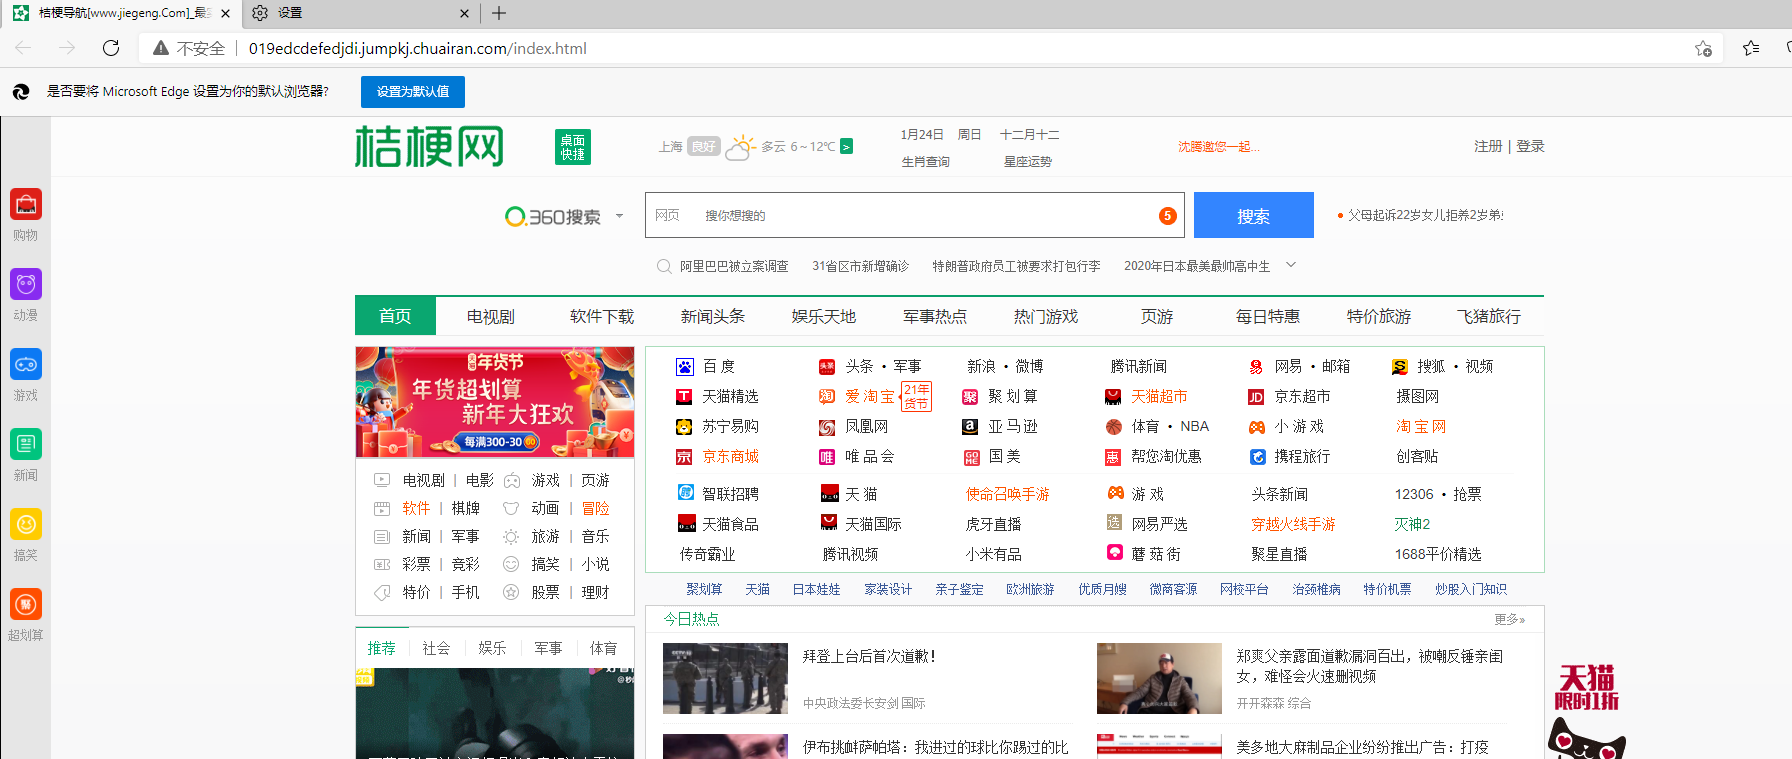Viewport: 1792px width, 759px height.
Task: Click the blue 搜索 search button
Action: [x=1254, y=215]
